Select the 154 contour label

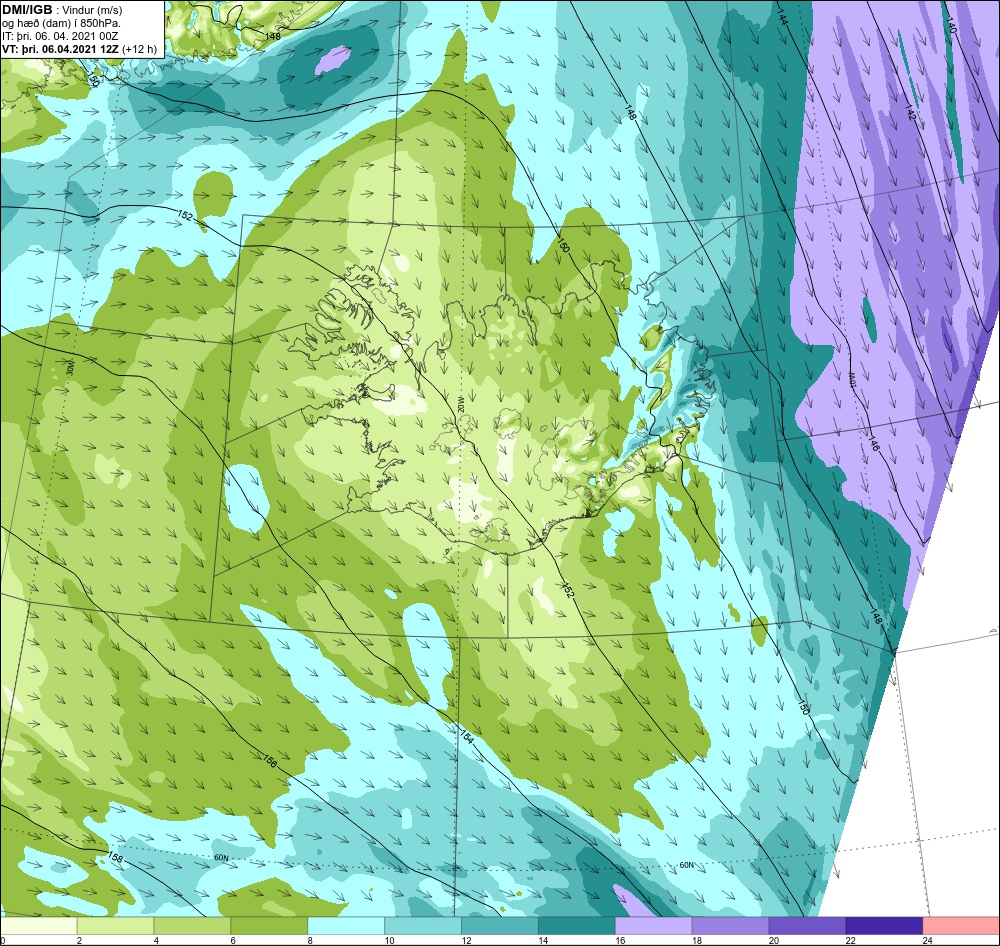click(466, 737)
